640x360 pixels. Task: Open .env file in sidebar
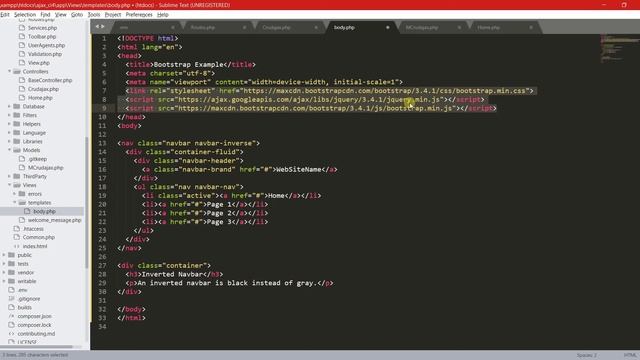click(22, 290)
